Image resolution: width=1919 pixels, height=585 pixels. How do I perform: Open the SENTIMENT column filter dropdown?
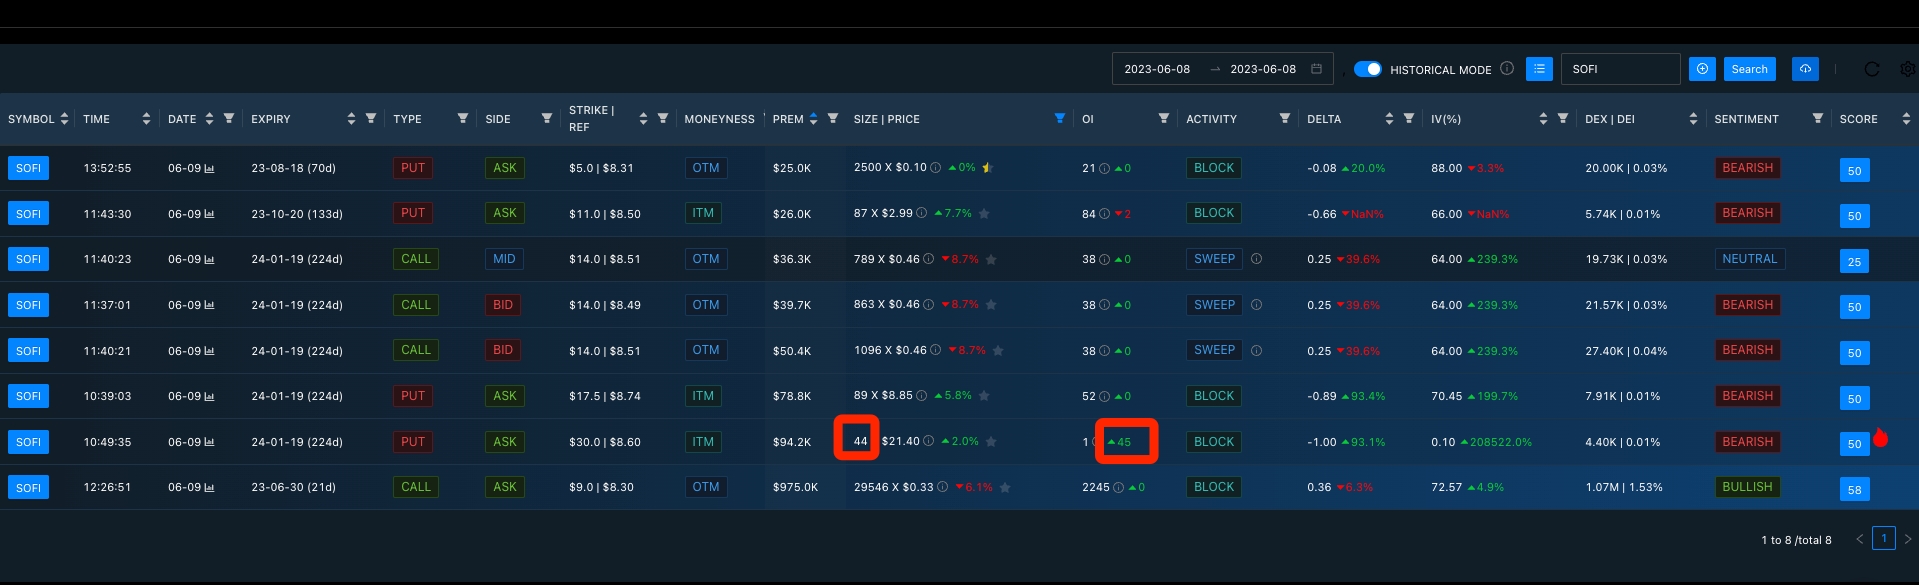[x=1817, y=119]
